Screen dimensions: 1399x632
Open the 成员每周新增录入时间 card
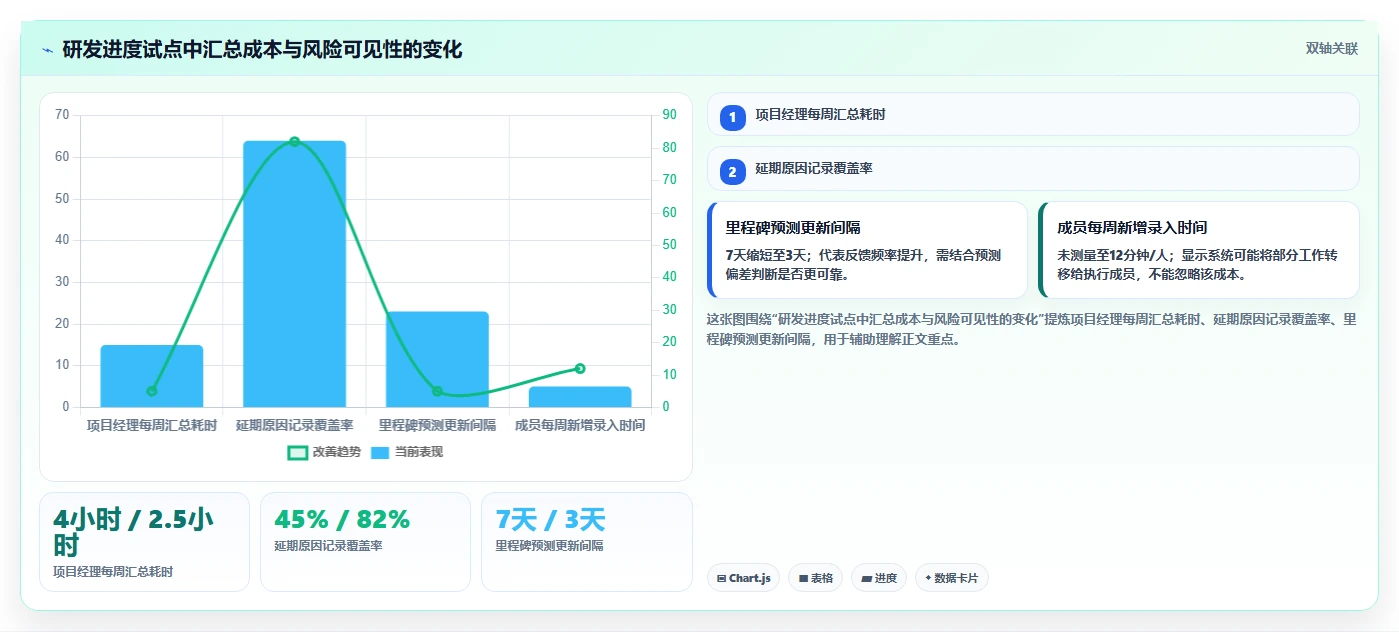(1199, 250)
